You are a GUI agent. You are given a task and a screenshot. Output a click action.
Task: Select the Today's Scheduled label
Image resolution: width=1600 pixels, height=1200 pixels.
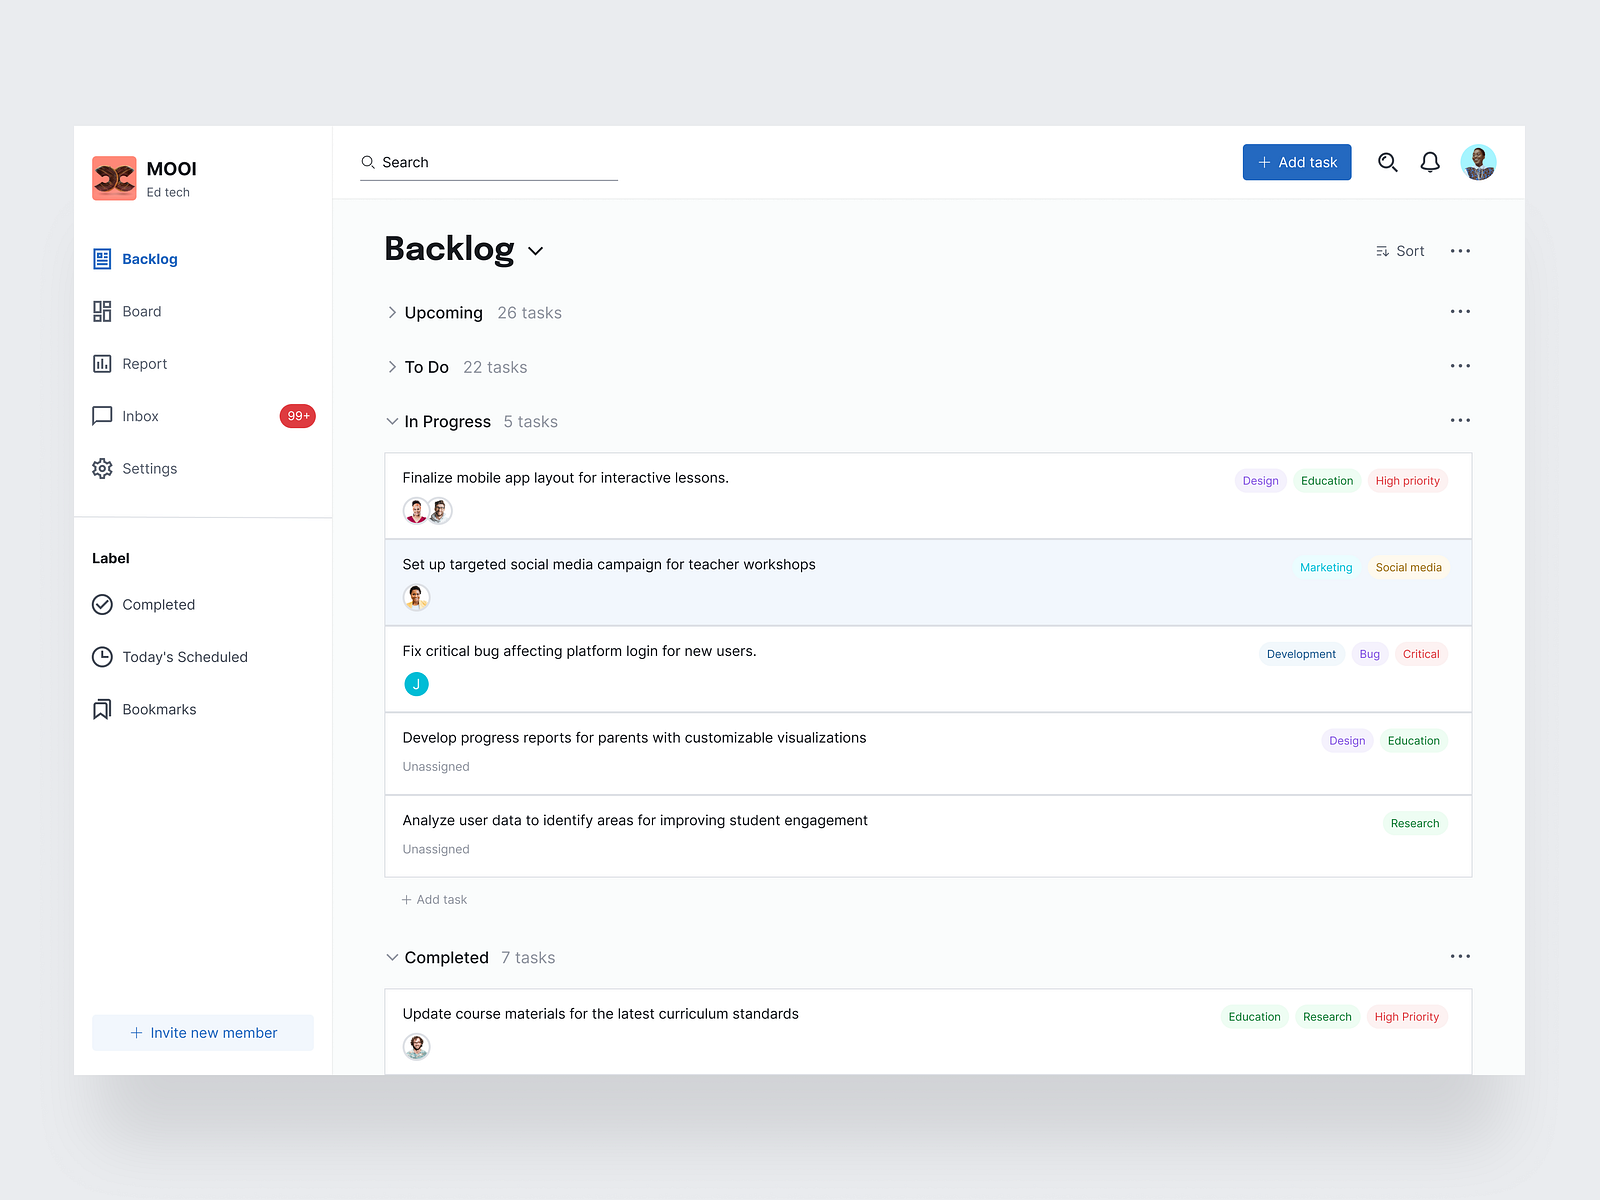(x=184, y=657)
